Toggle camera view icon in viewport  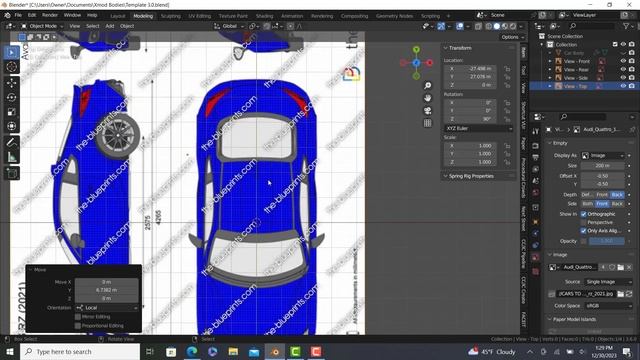pyautogui.click(x=427, y=111)
